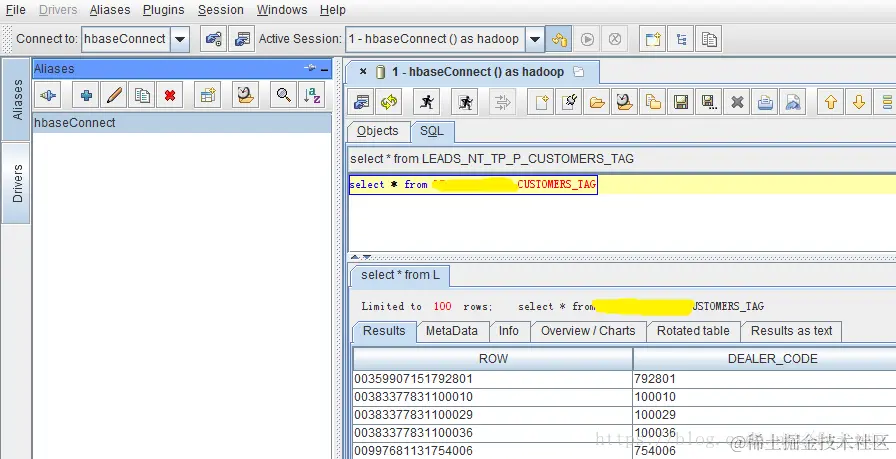
Task: Open the Windows menu
Action: tap(282, 10)
